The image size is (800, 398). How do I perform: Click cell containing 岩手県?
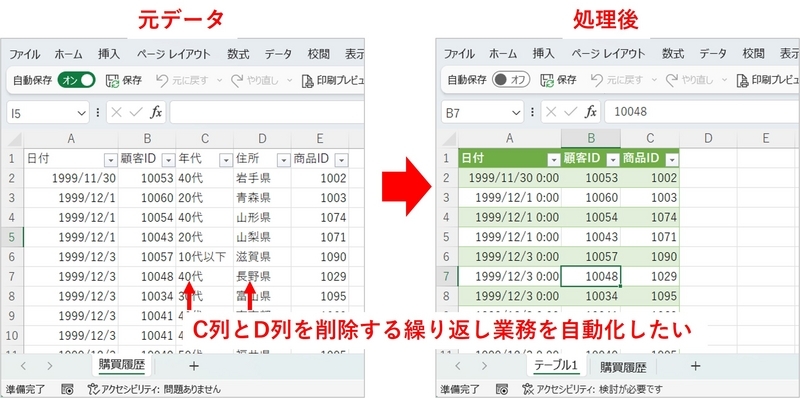262,178
